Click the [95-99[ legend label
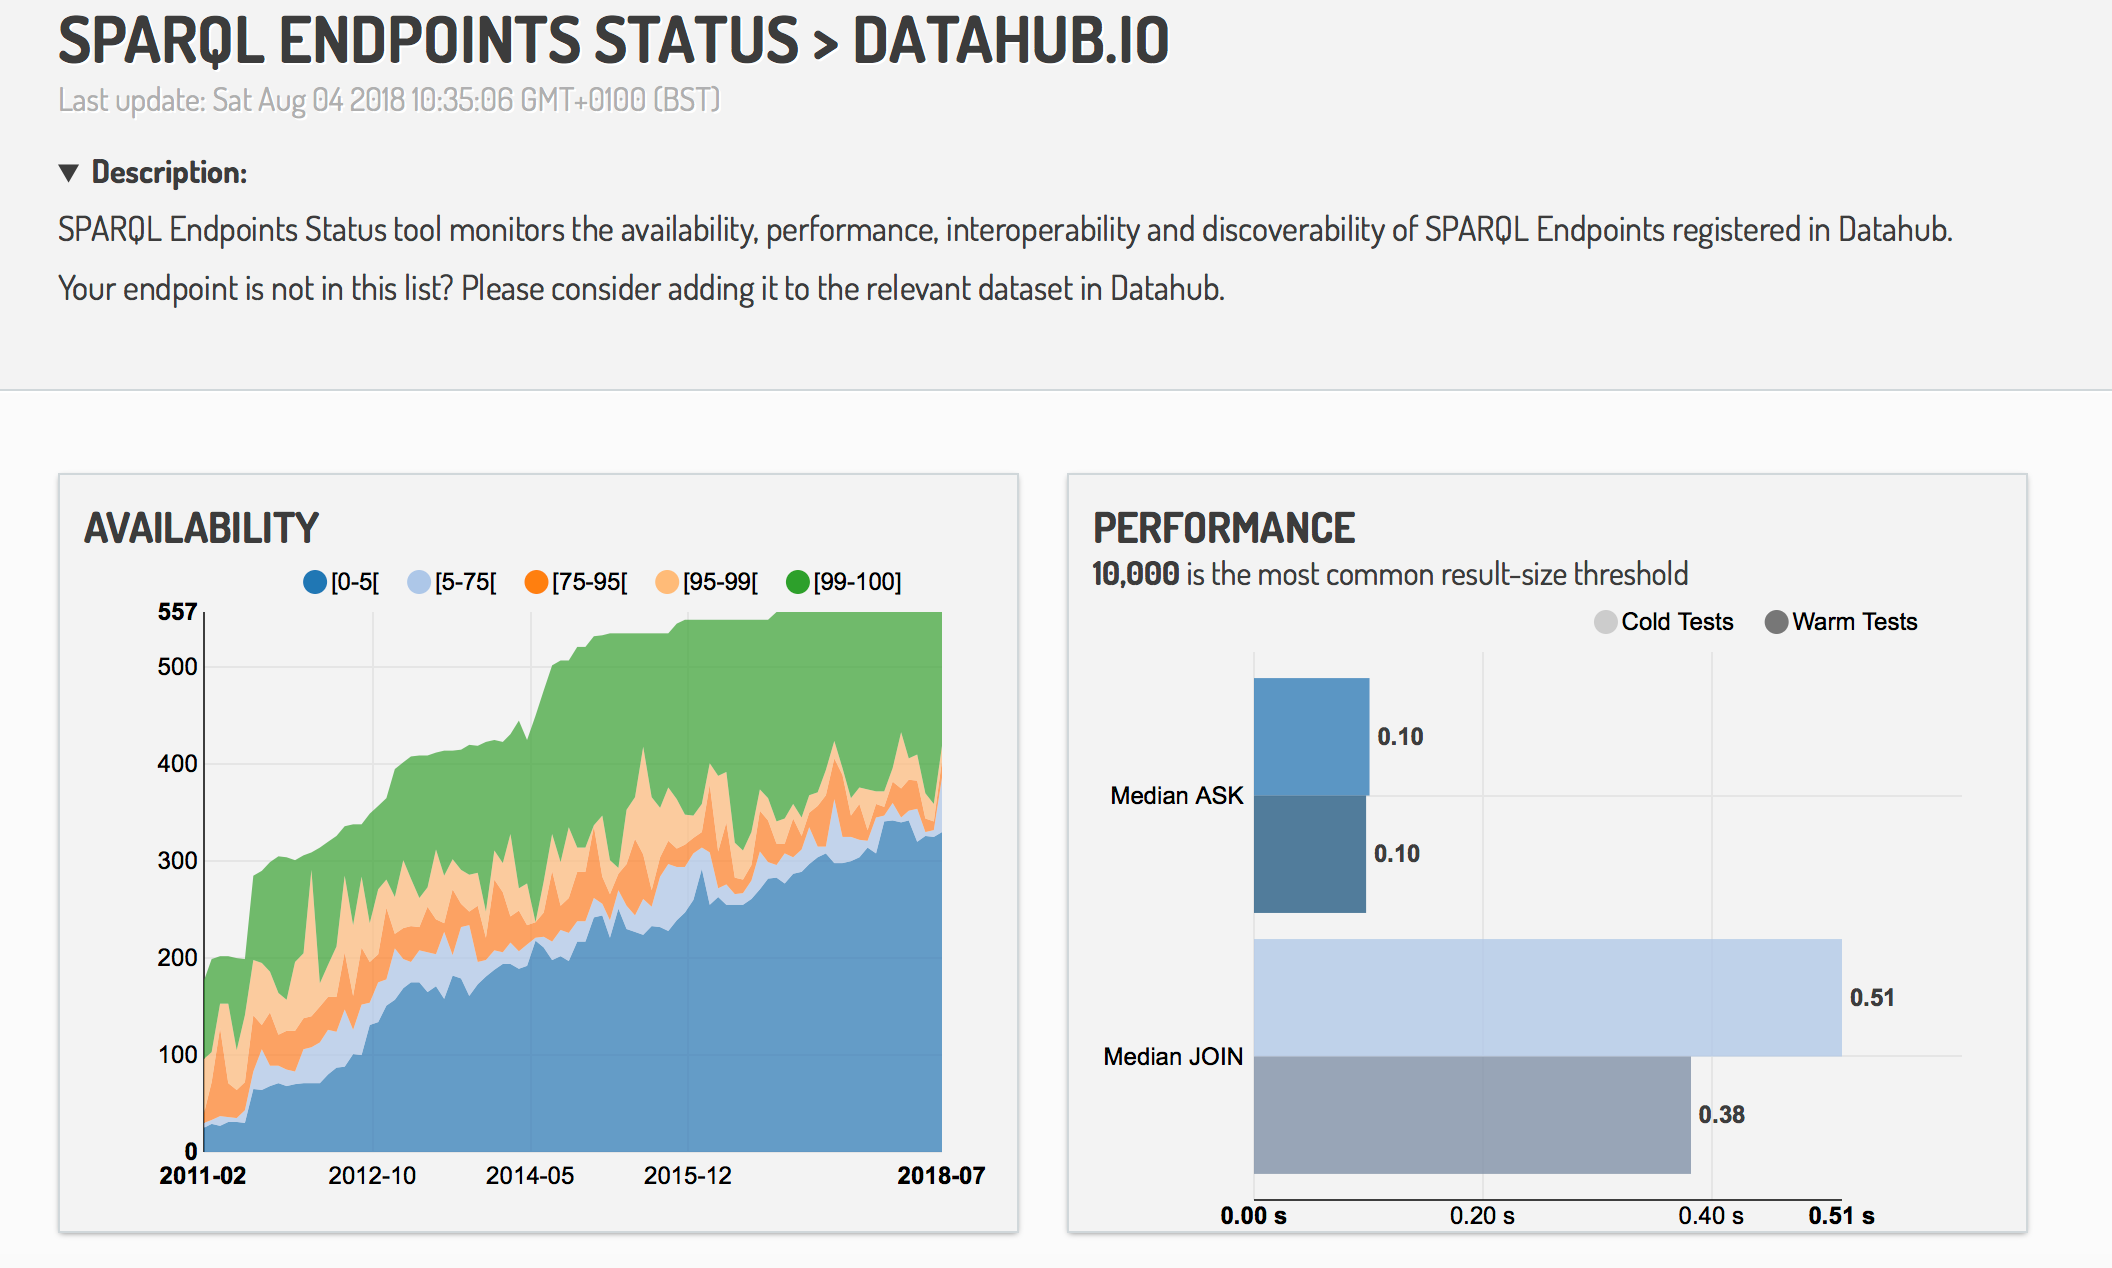Viewport: 2112px width, 1268px height. [721, 582]
